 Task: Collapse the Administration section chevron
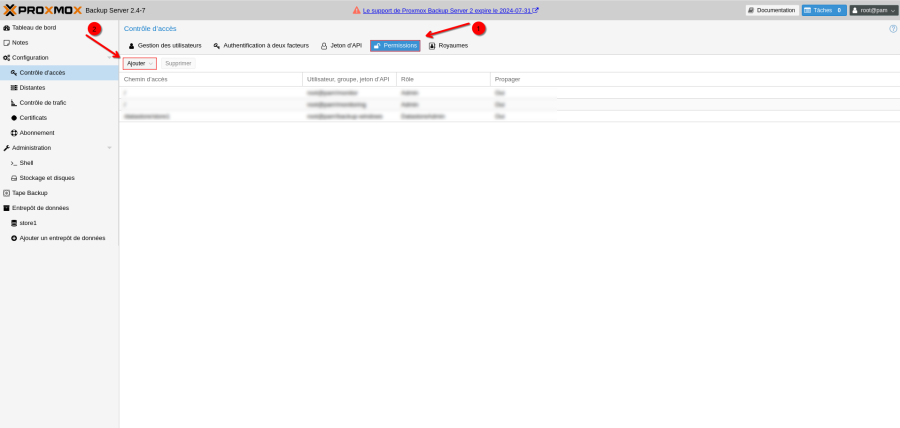[x=110, y=148]
